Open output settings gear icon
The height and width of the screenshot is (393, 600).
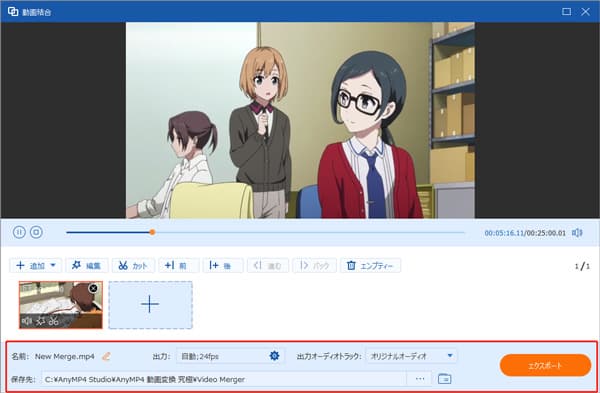coord(274,356)
